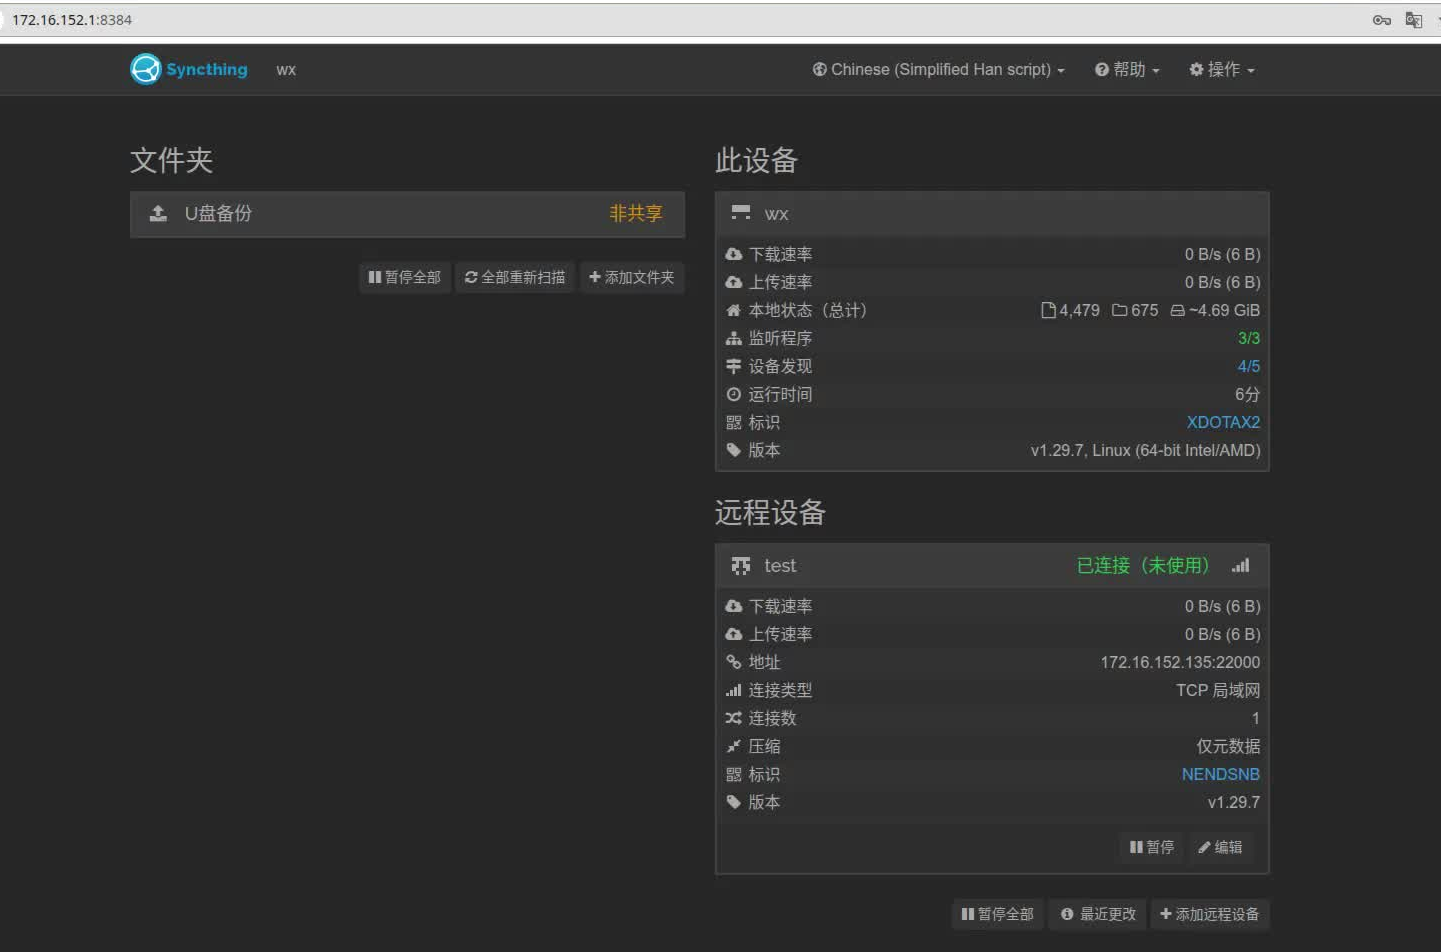Click the home icon beside 本地状态
The width and height of the screenshot is (1441, 952).
click(734, 310)
